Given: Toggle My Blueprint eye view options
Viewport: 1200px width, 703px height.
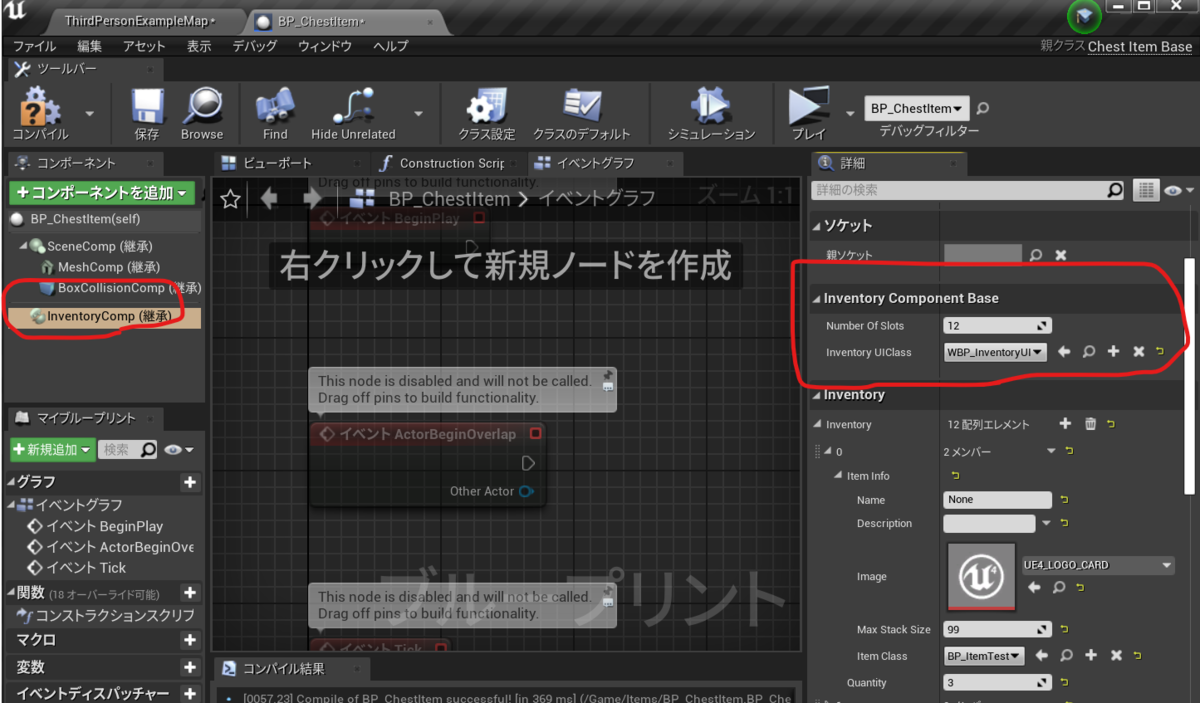Looking at the screenshot, I should [181, 450].
